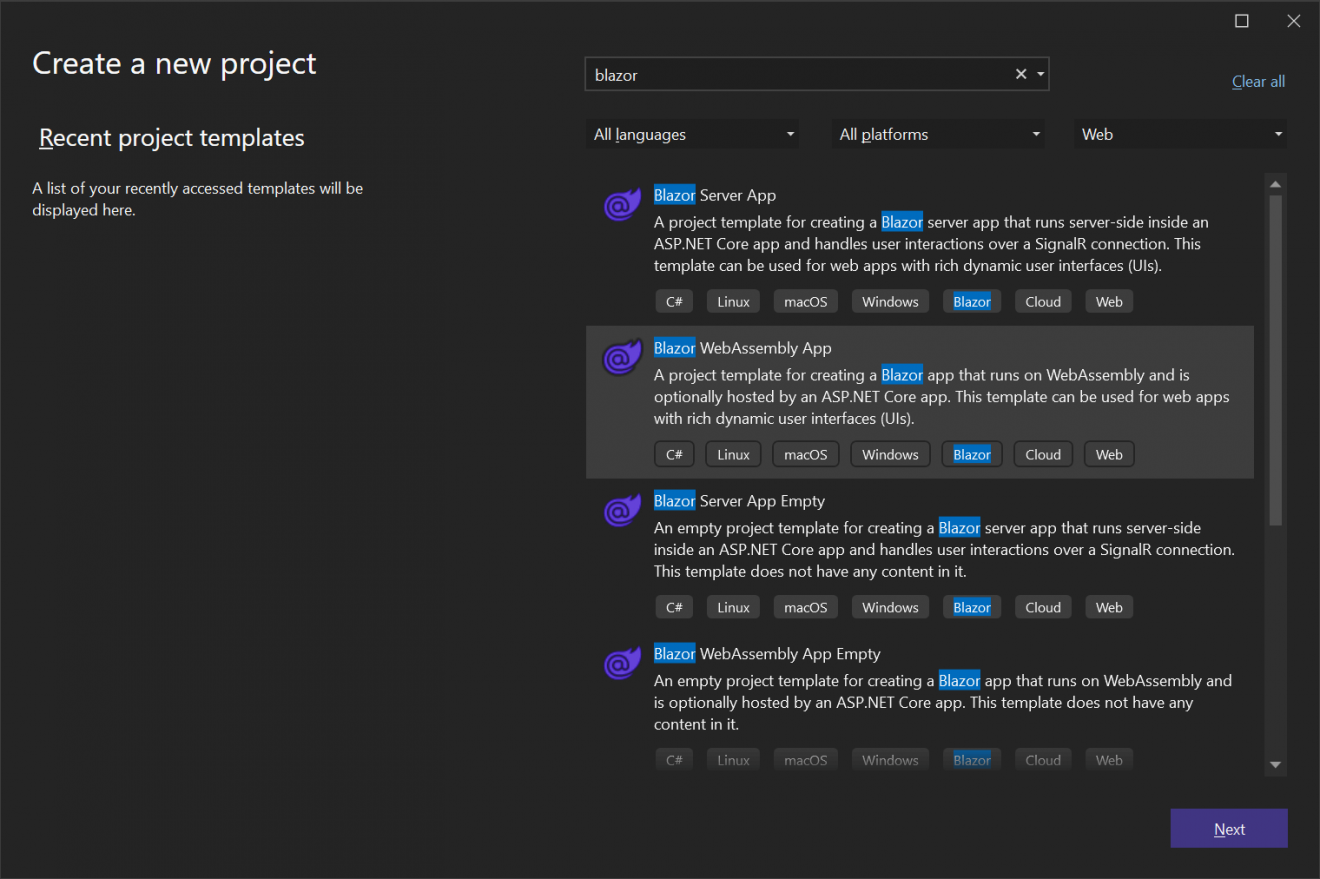Click the Blazor WebAssembly App template icon

click(622, 357)
